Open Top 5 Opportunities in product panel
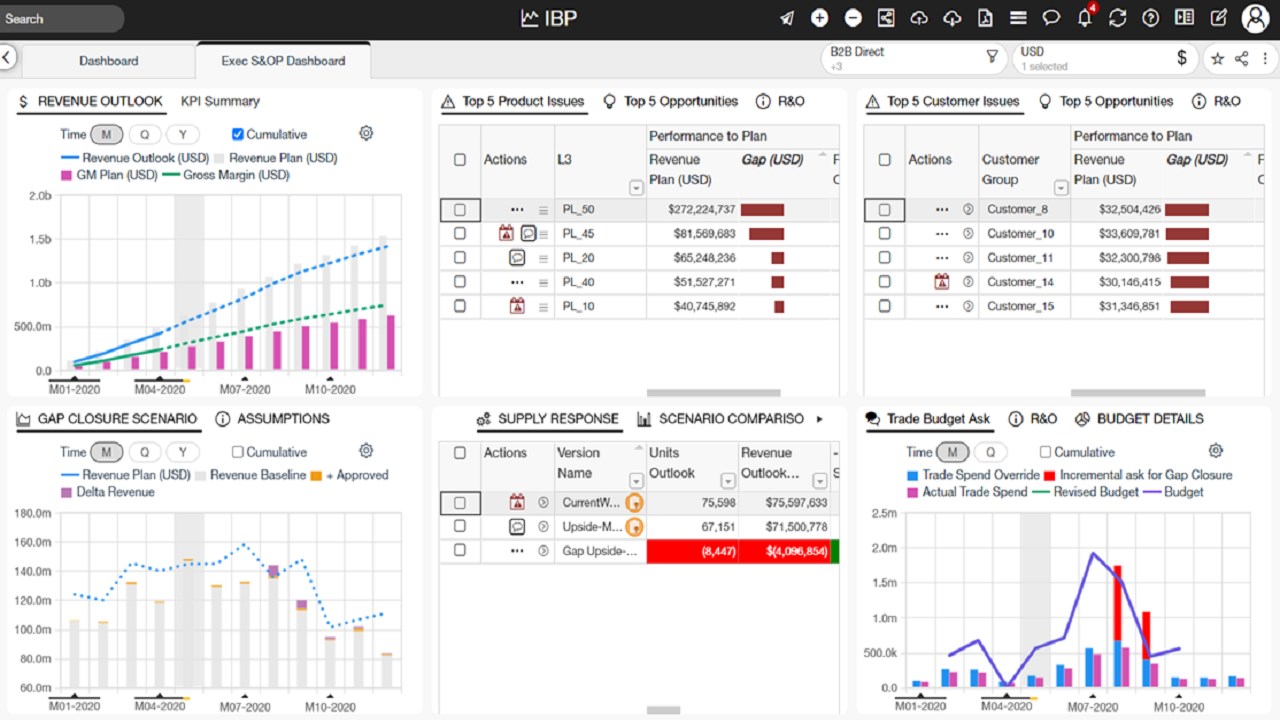Viewport: 1280px width, 720px height. coord(670,101)
